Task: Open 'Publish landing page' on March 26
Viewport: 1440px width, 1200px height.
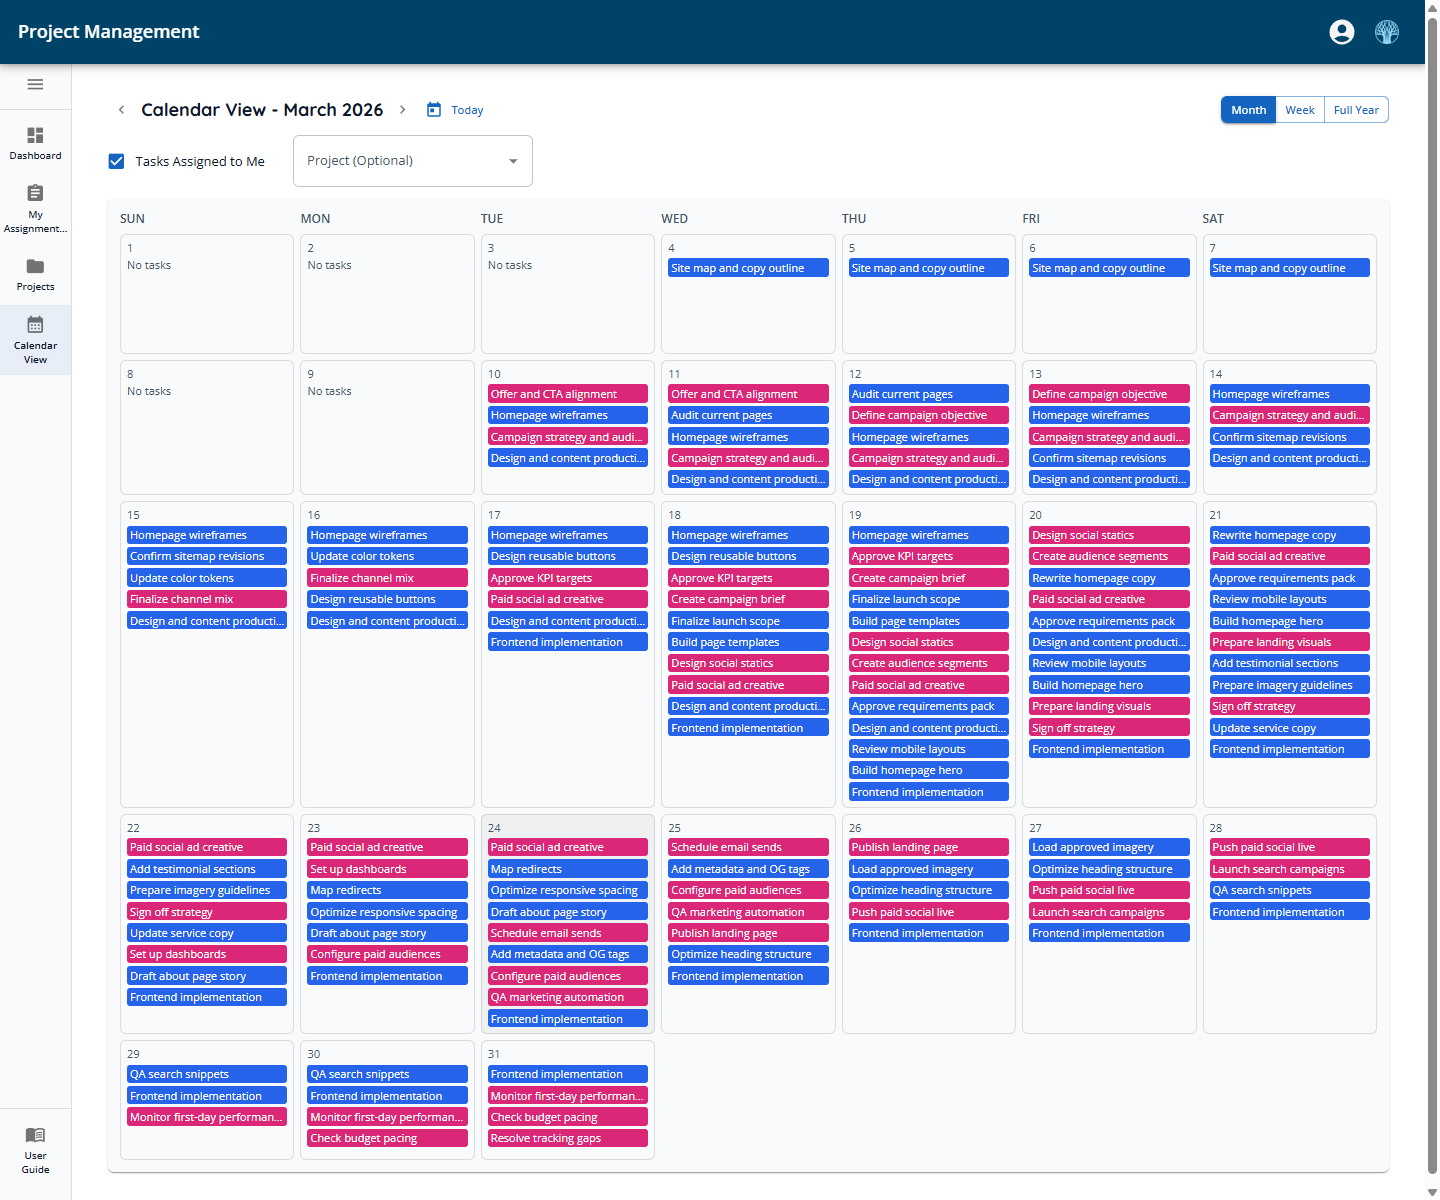Action: coord(929,847)
